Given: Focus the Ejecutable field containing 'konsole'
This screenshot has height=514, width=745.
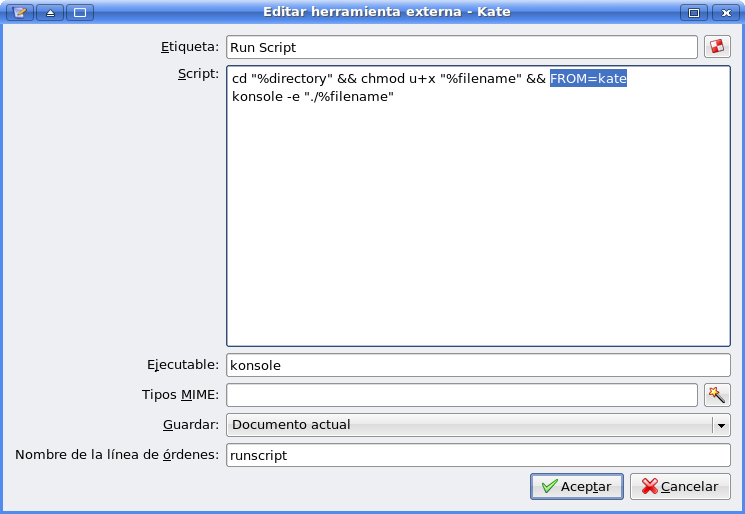Looking at the screenshot, I should point(478,365).
